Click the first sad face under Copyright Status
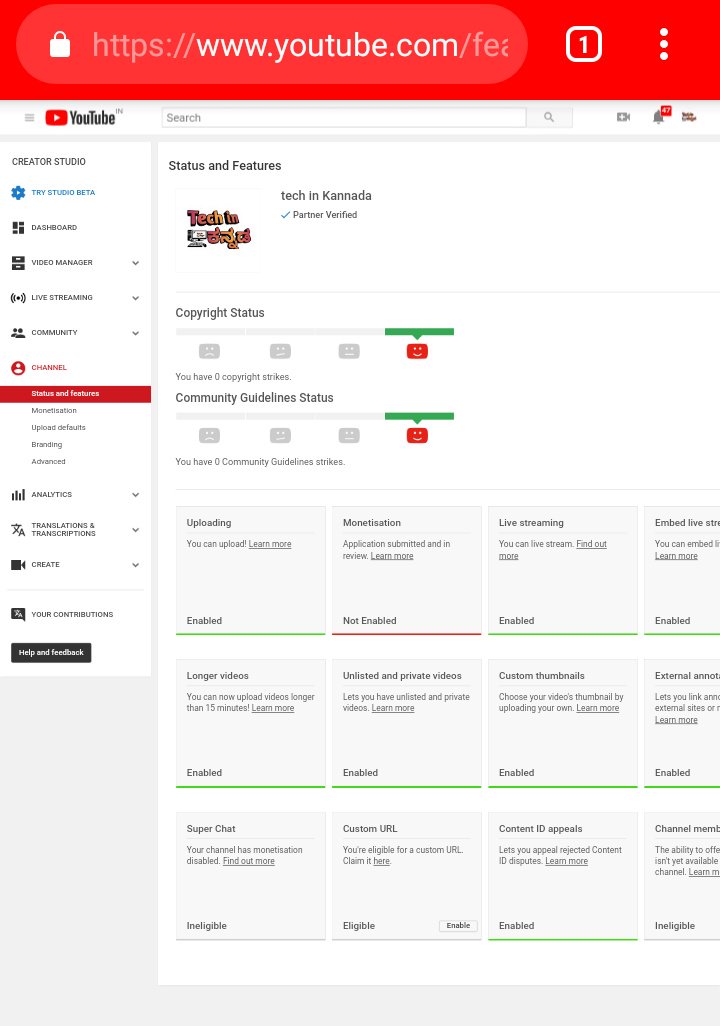This screenshot has width=720, height=1026. (x=209, y=351)
